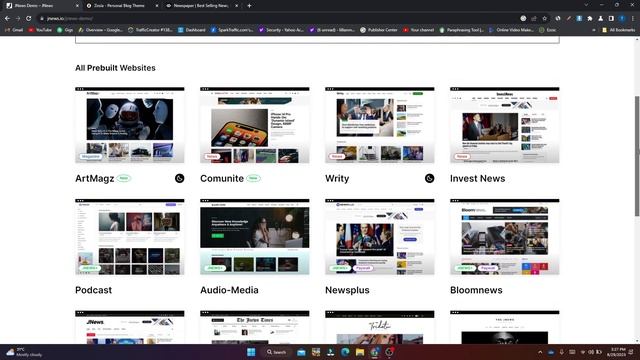Click the page vertical scrollbar thumb

(x=637, y=156)
